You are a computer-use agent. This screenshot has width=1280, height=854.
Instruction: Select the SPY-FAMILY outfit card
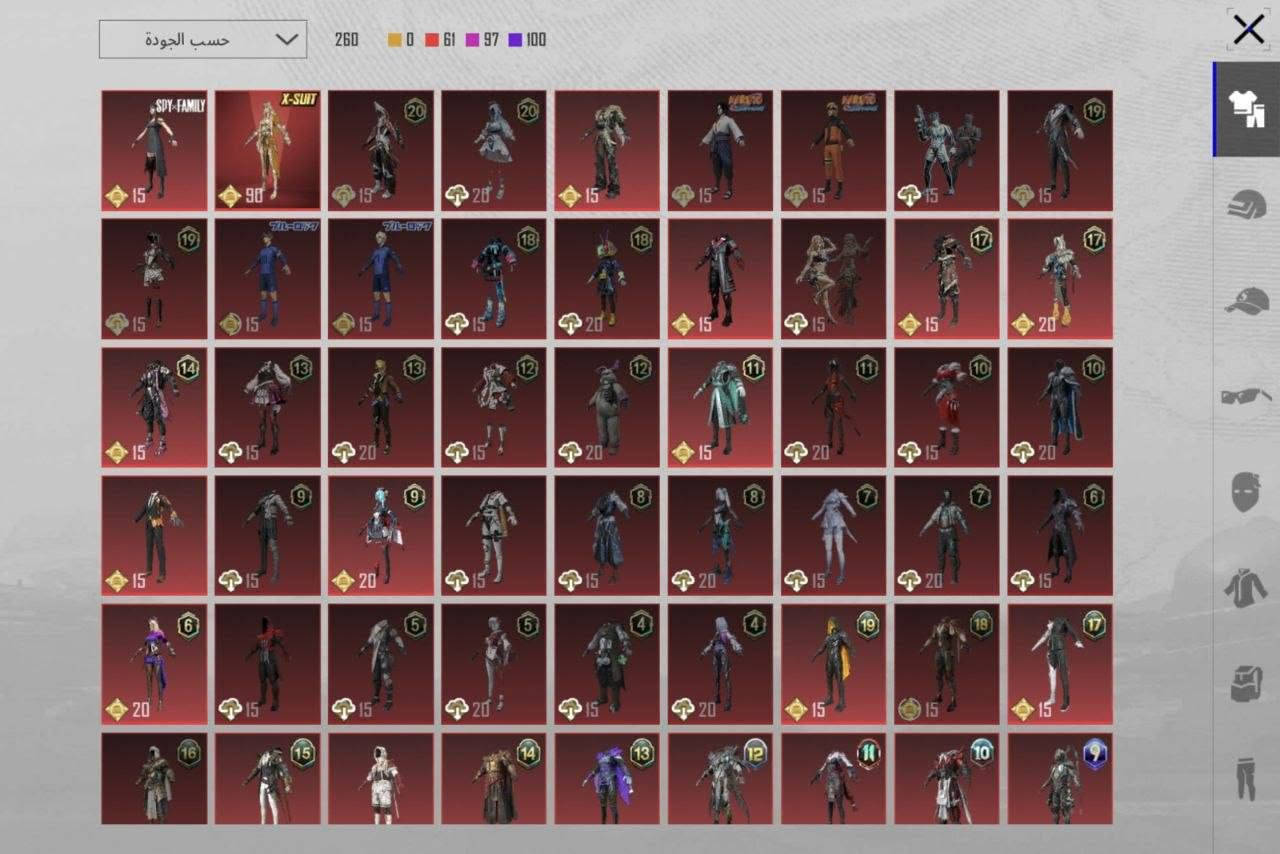coord(154,150)
